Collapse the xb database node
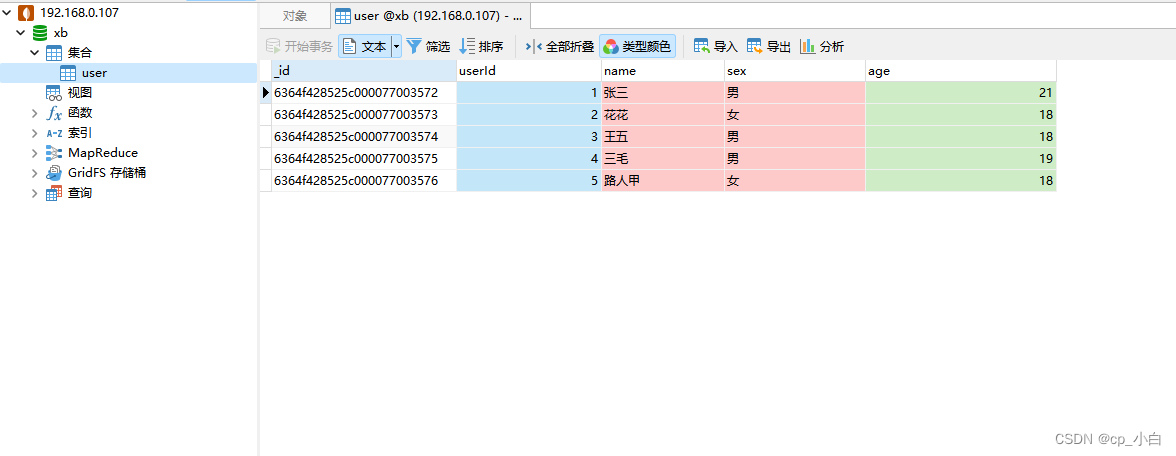 (21, 33)
